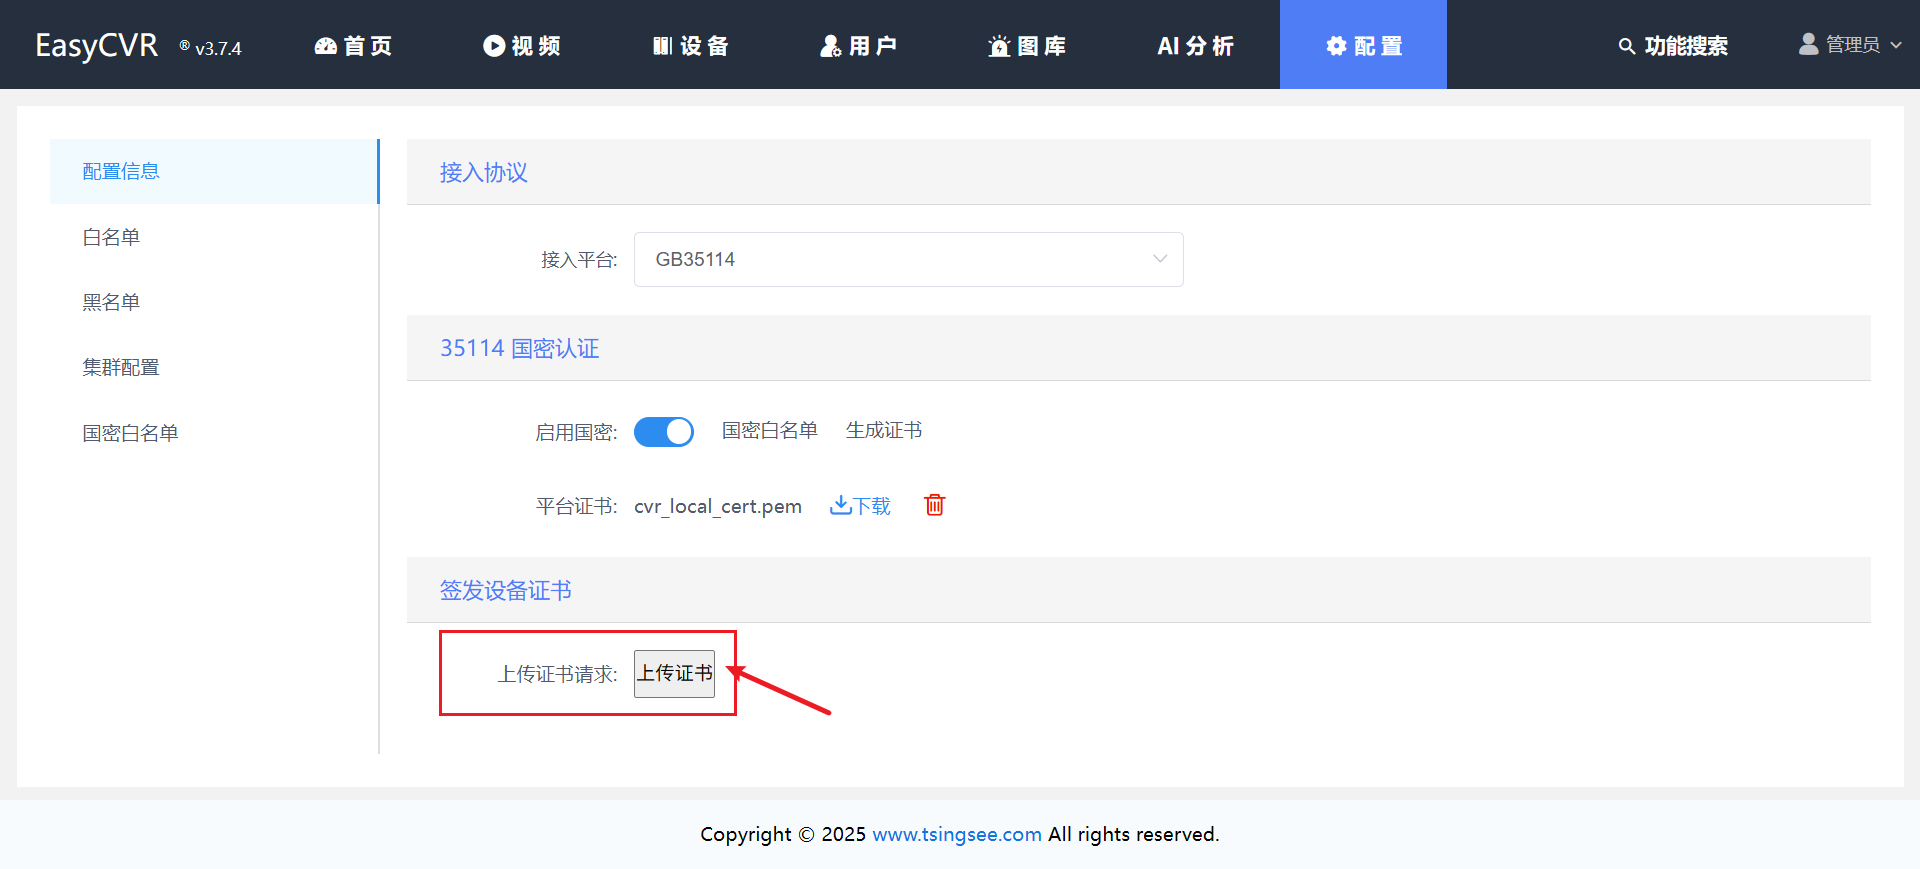Screen dimensions: 1920x869
Task: Open 集群配置 in the sidebar
Action: 121,368
